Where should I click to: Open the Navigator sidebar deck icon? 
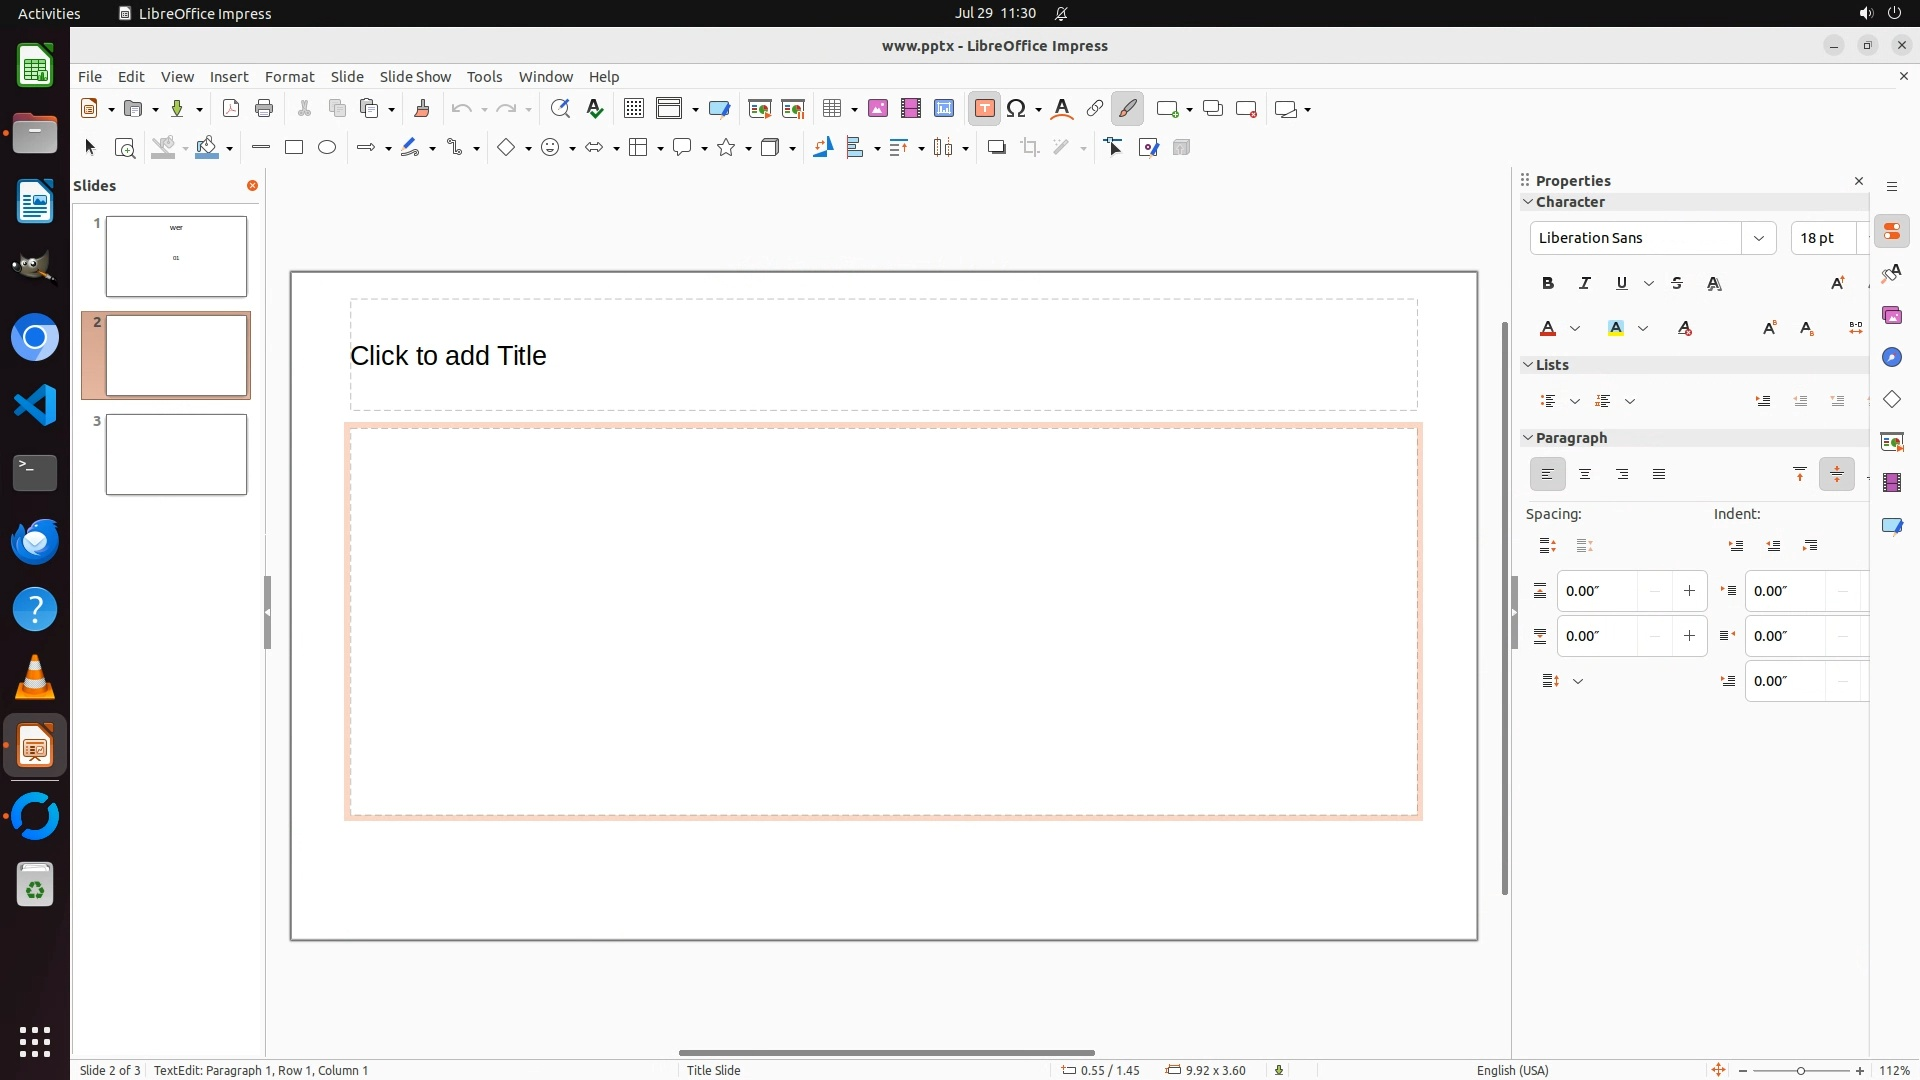(x=1891, y=358)
